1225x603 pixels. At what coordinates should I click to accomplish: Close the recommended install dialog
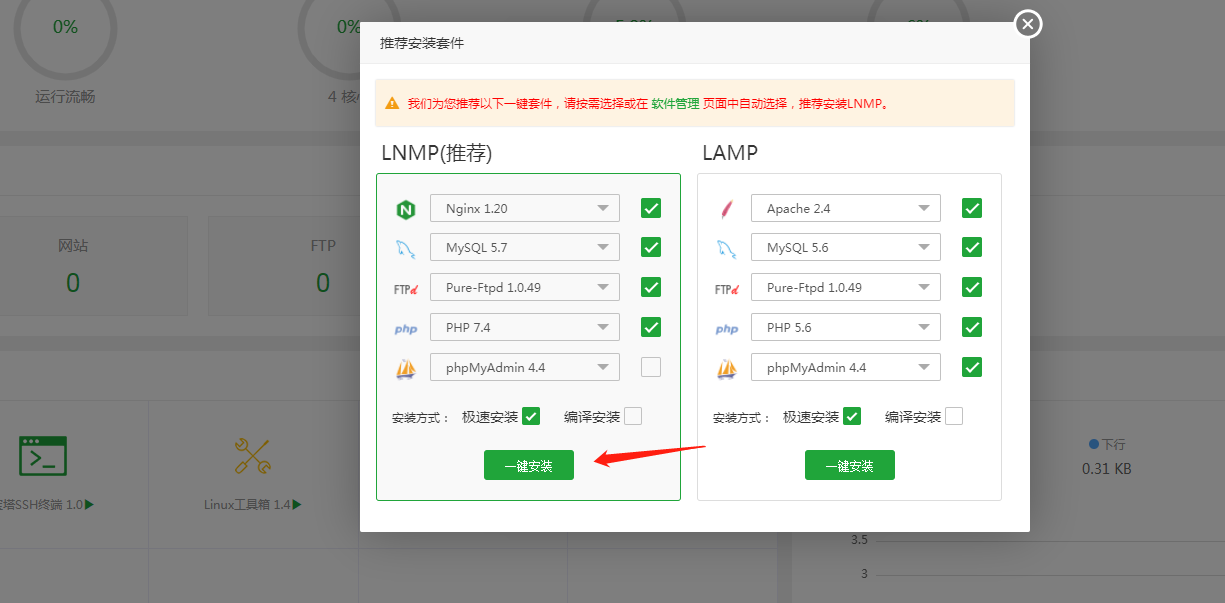[1028, 24]
